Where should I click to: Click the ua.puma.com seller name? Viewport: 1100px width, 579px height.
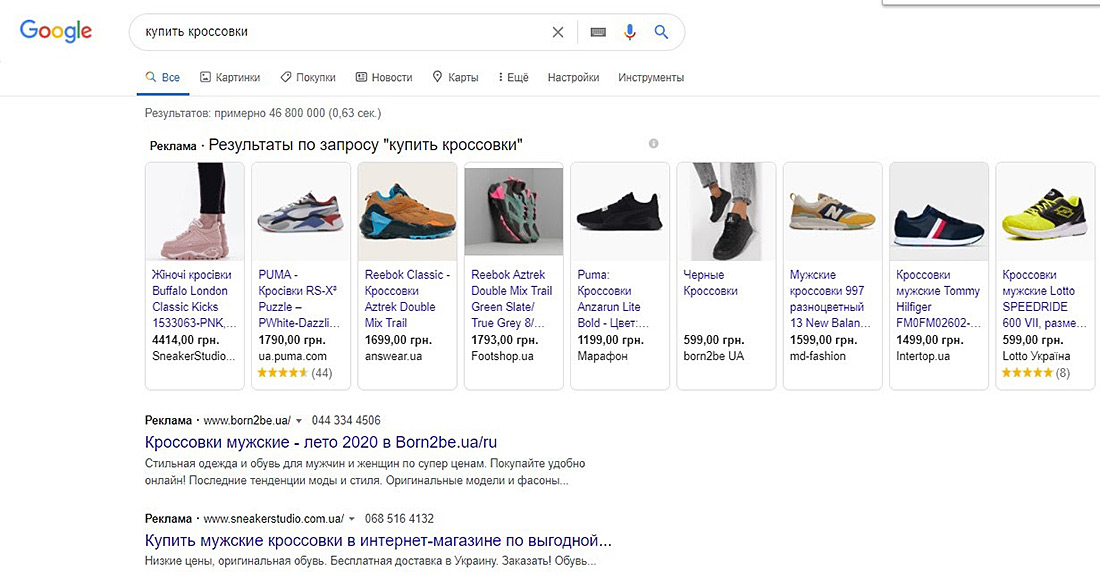292,357
